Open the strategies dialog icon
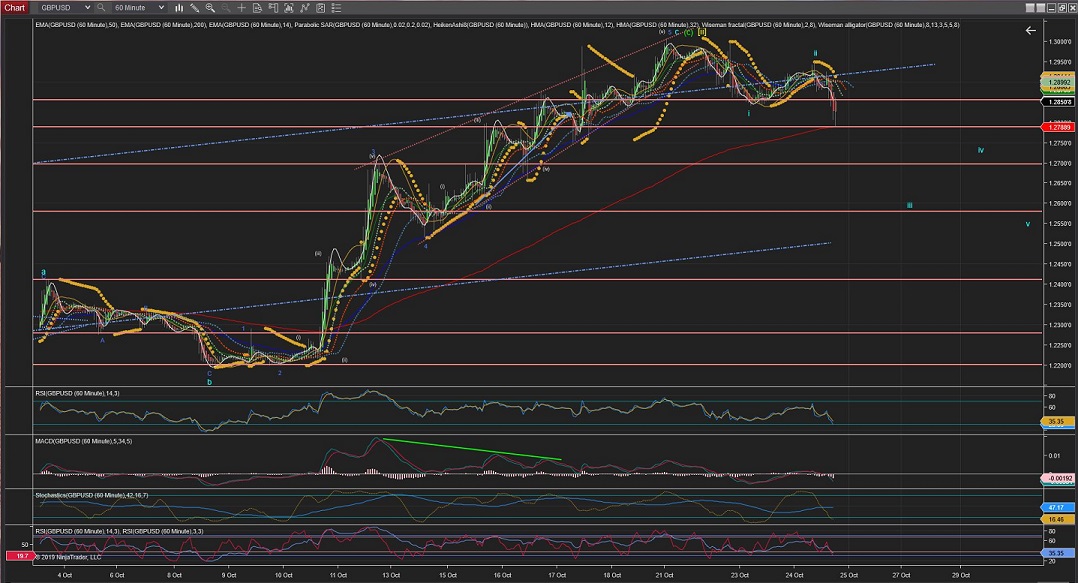Image resolution: width=1078 pixels, height=583 pixels. (305, 8)
